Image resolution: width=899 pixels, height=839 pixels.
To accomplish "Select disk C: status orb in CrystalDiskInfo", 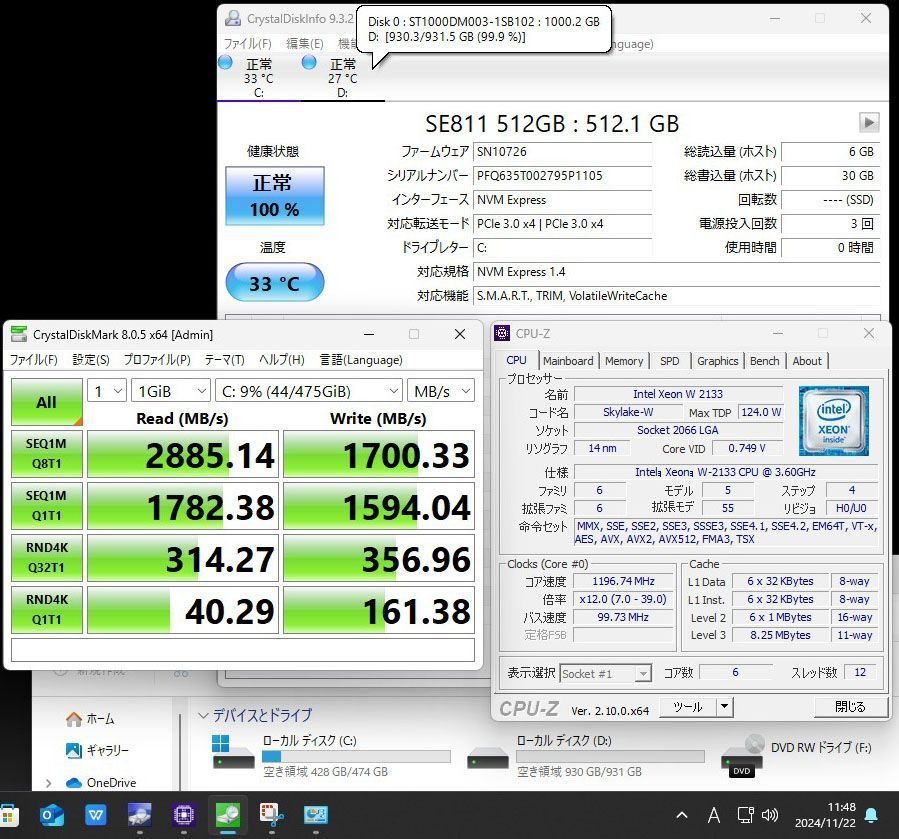I will [225, 62].
